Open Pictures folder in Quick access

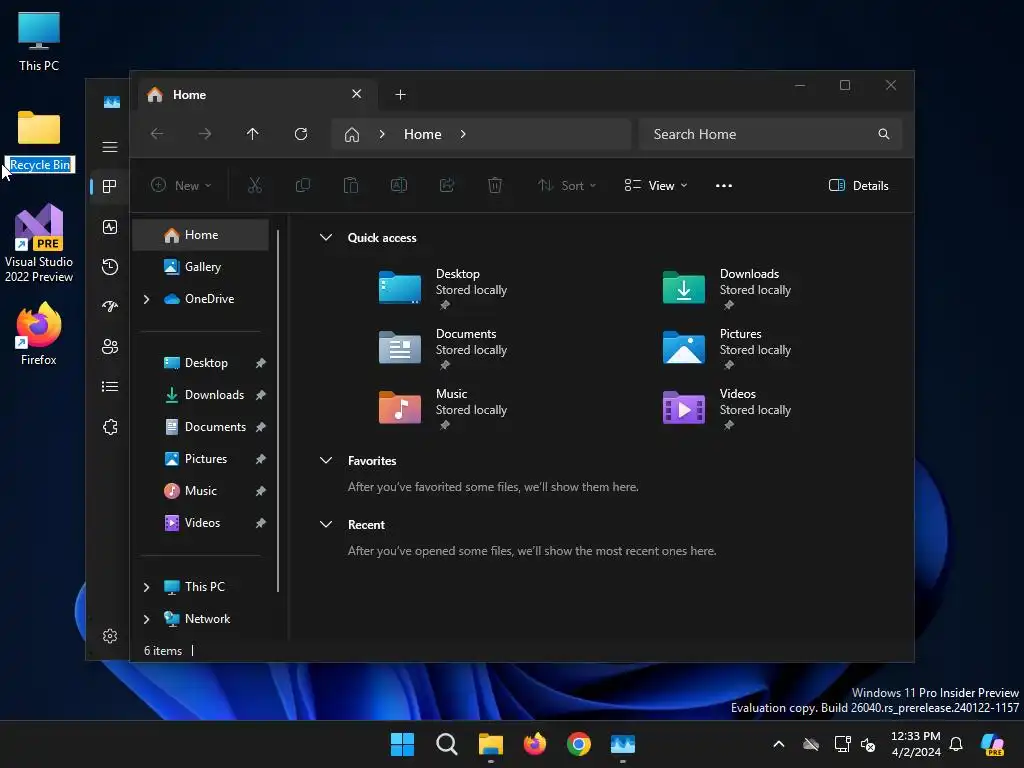pyautogui.click(x=727, y=348)
